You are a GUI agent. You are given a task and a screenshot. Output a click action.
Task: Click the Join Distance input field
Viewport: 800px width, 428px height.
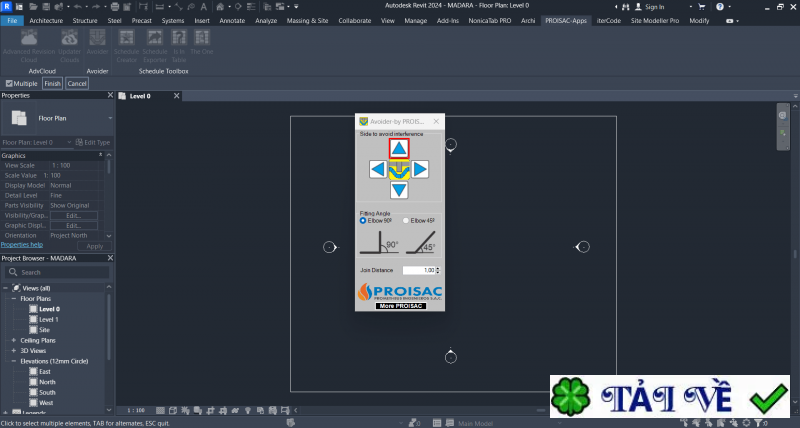pyautogui.click(x=419, y=270)
